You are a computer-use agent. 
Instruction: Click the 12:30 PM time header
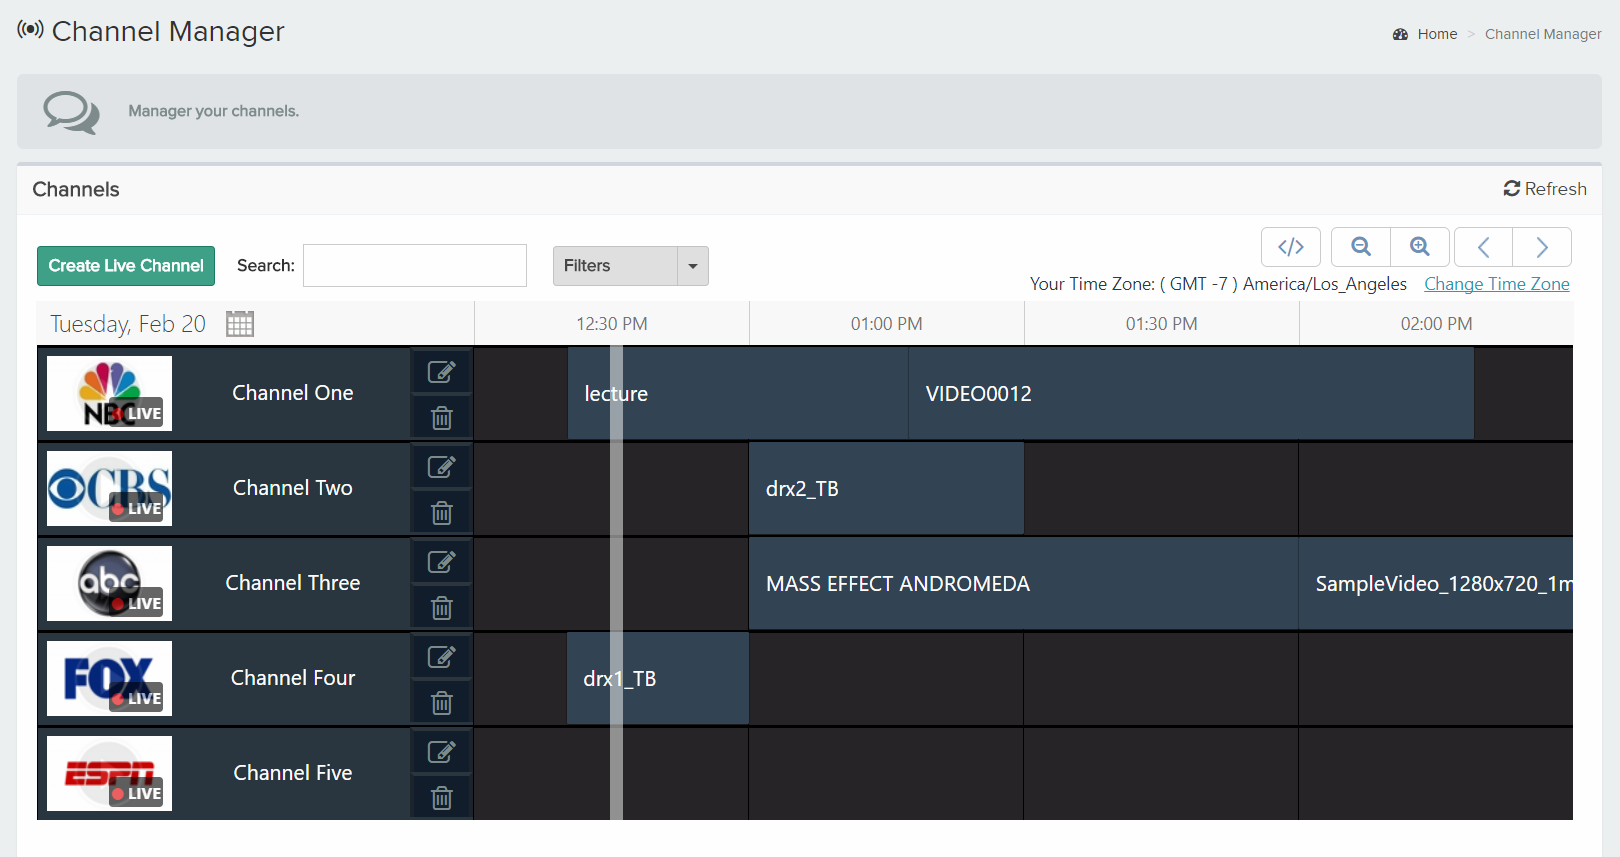[x=612, y=324]
